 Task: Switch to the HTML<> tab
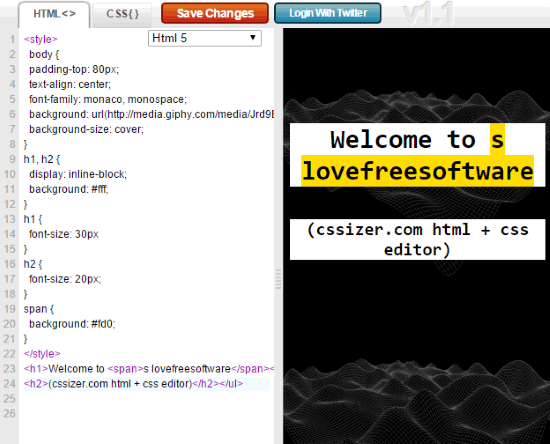coord(54,14)
